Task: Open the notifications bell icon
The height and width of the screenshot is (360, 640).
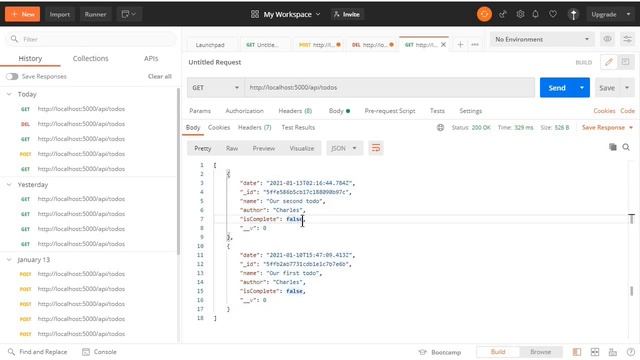Action: [536, 14]
